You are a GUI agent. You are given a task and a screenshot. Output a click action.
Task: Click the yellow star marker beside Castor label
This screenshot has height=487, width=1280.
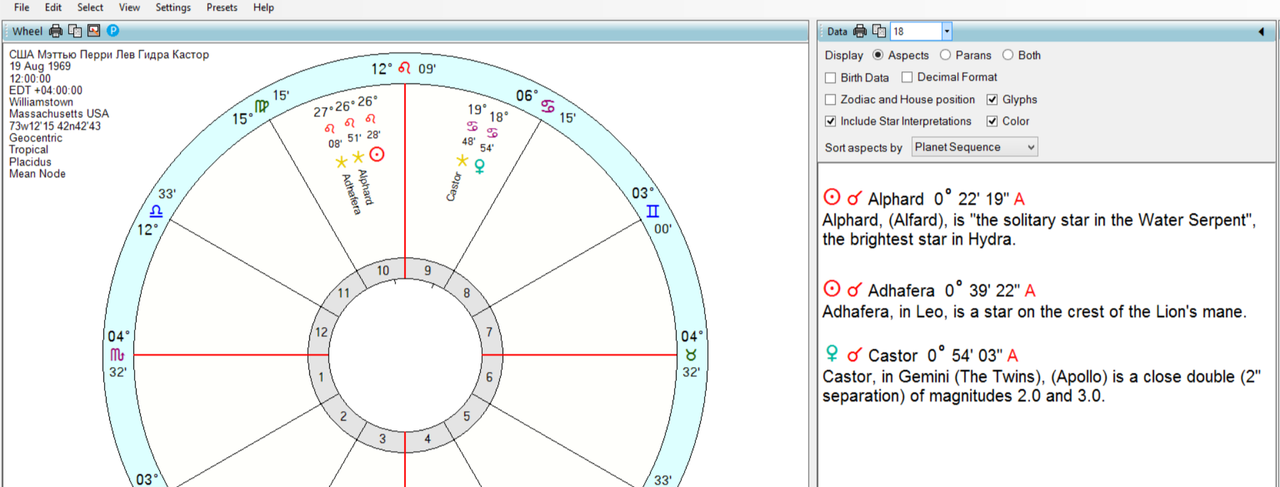[462, 160]
